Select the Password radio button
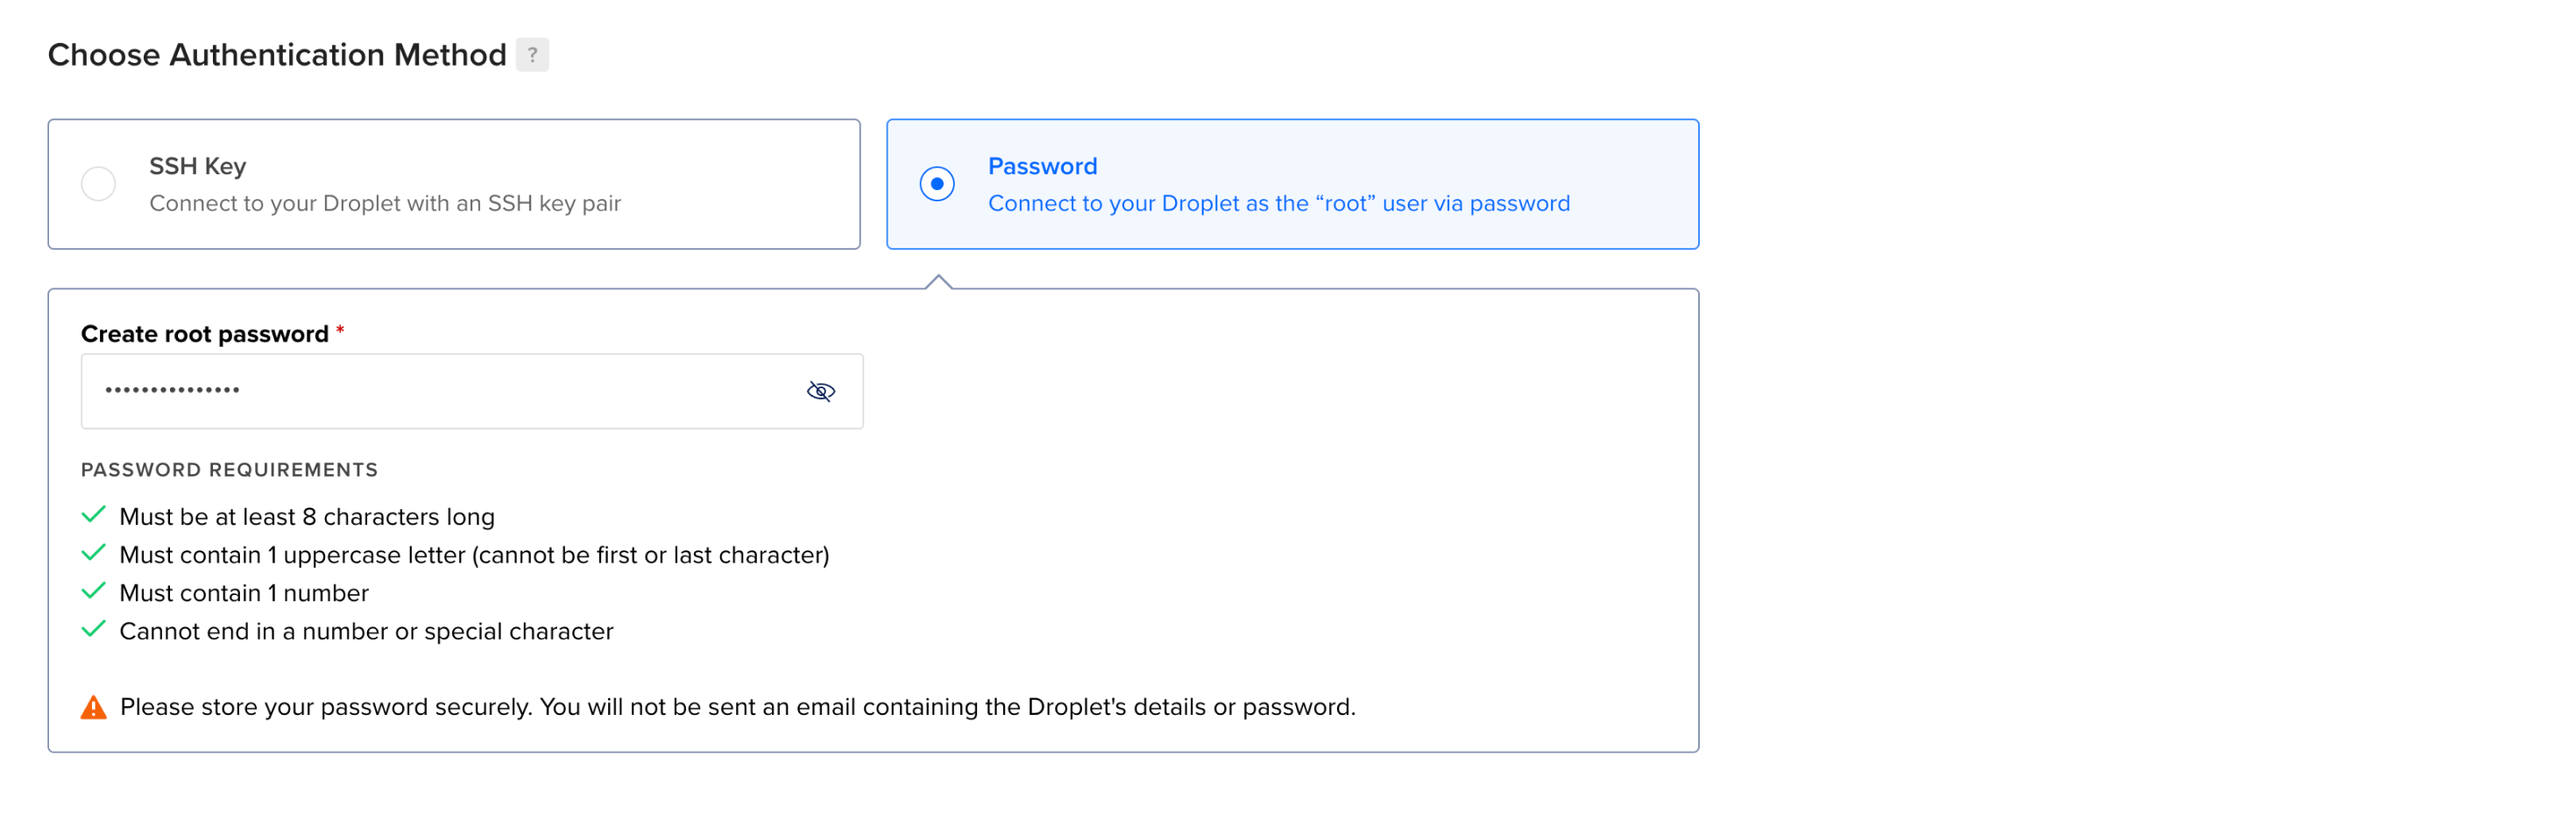 pyautogui.click(x=936, y=183)
